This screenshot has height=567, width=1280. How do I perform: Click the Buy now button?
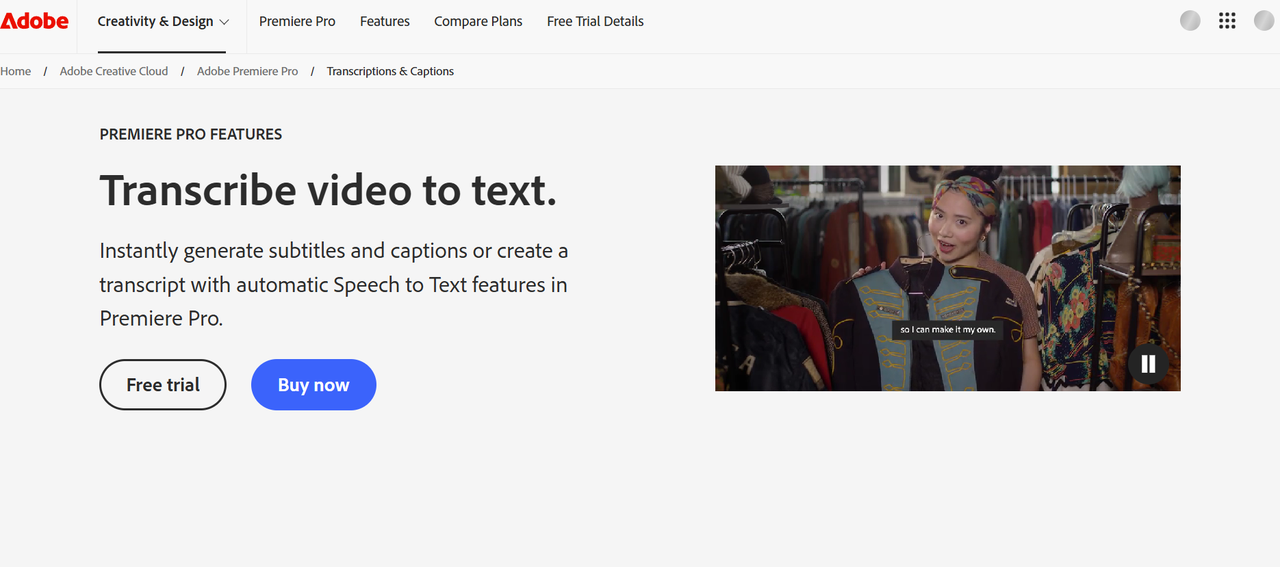pyautogui.click(x=313, y=385)
